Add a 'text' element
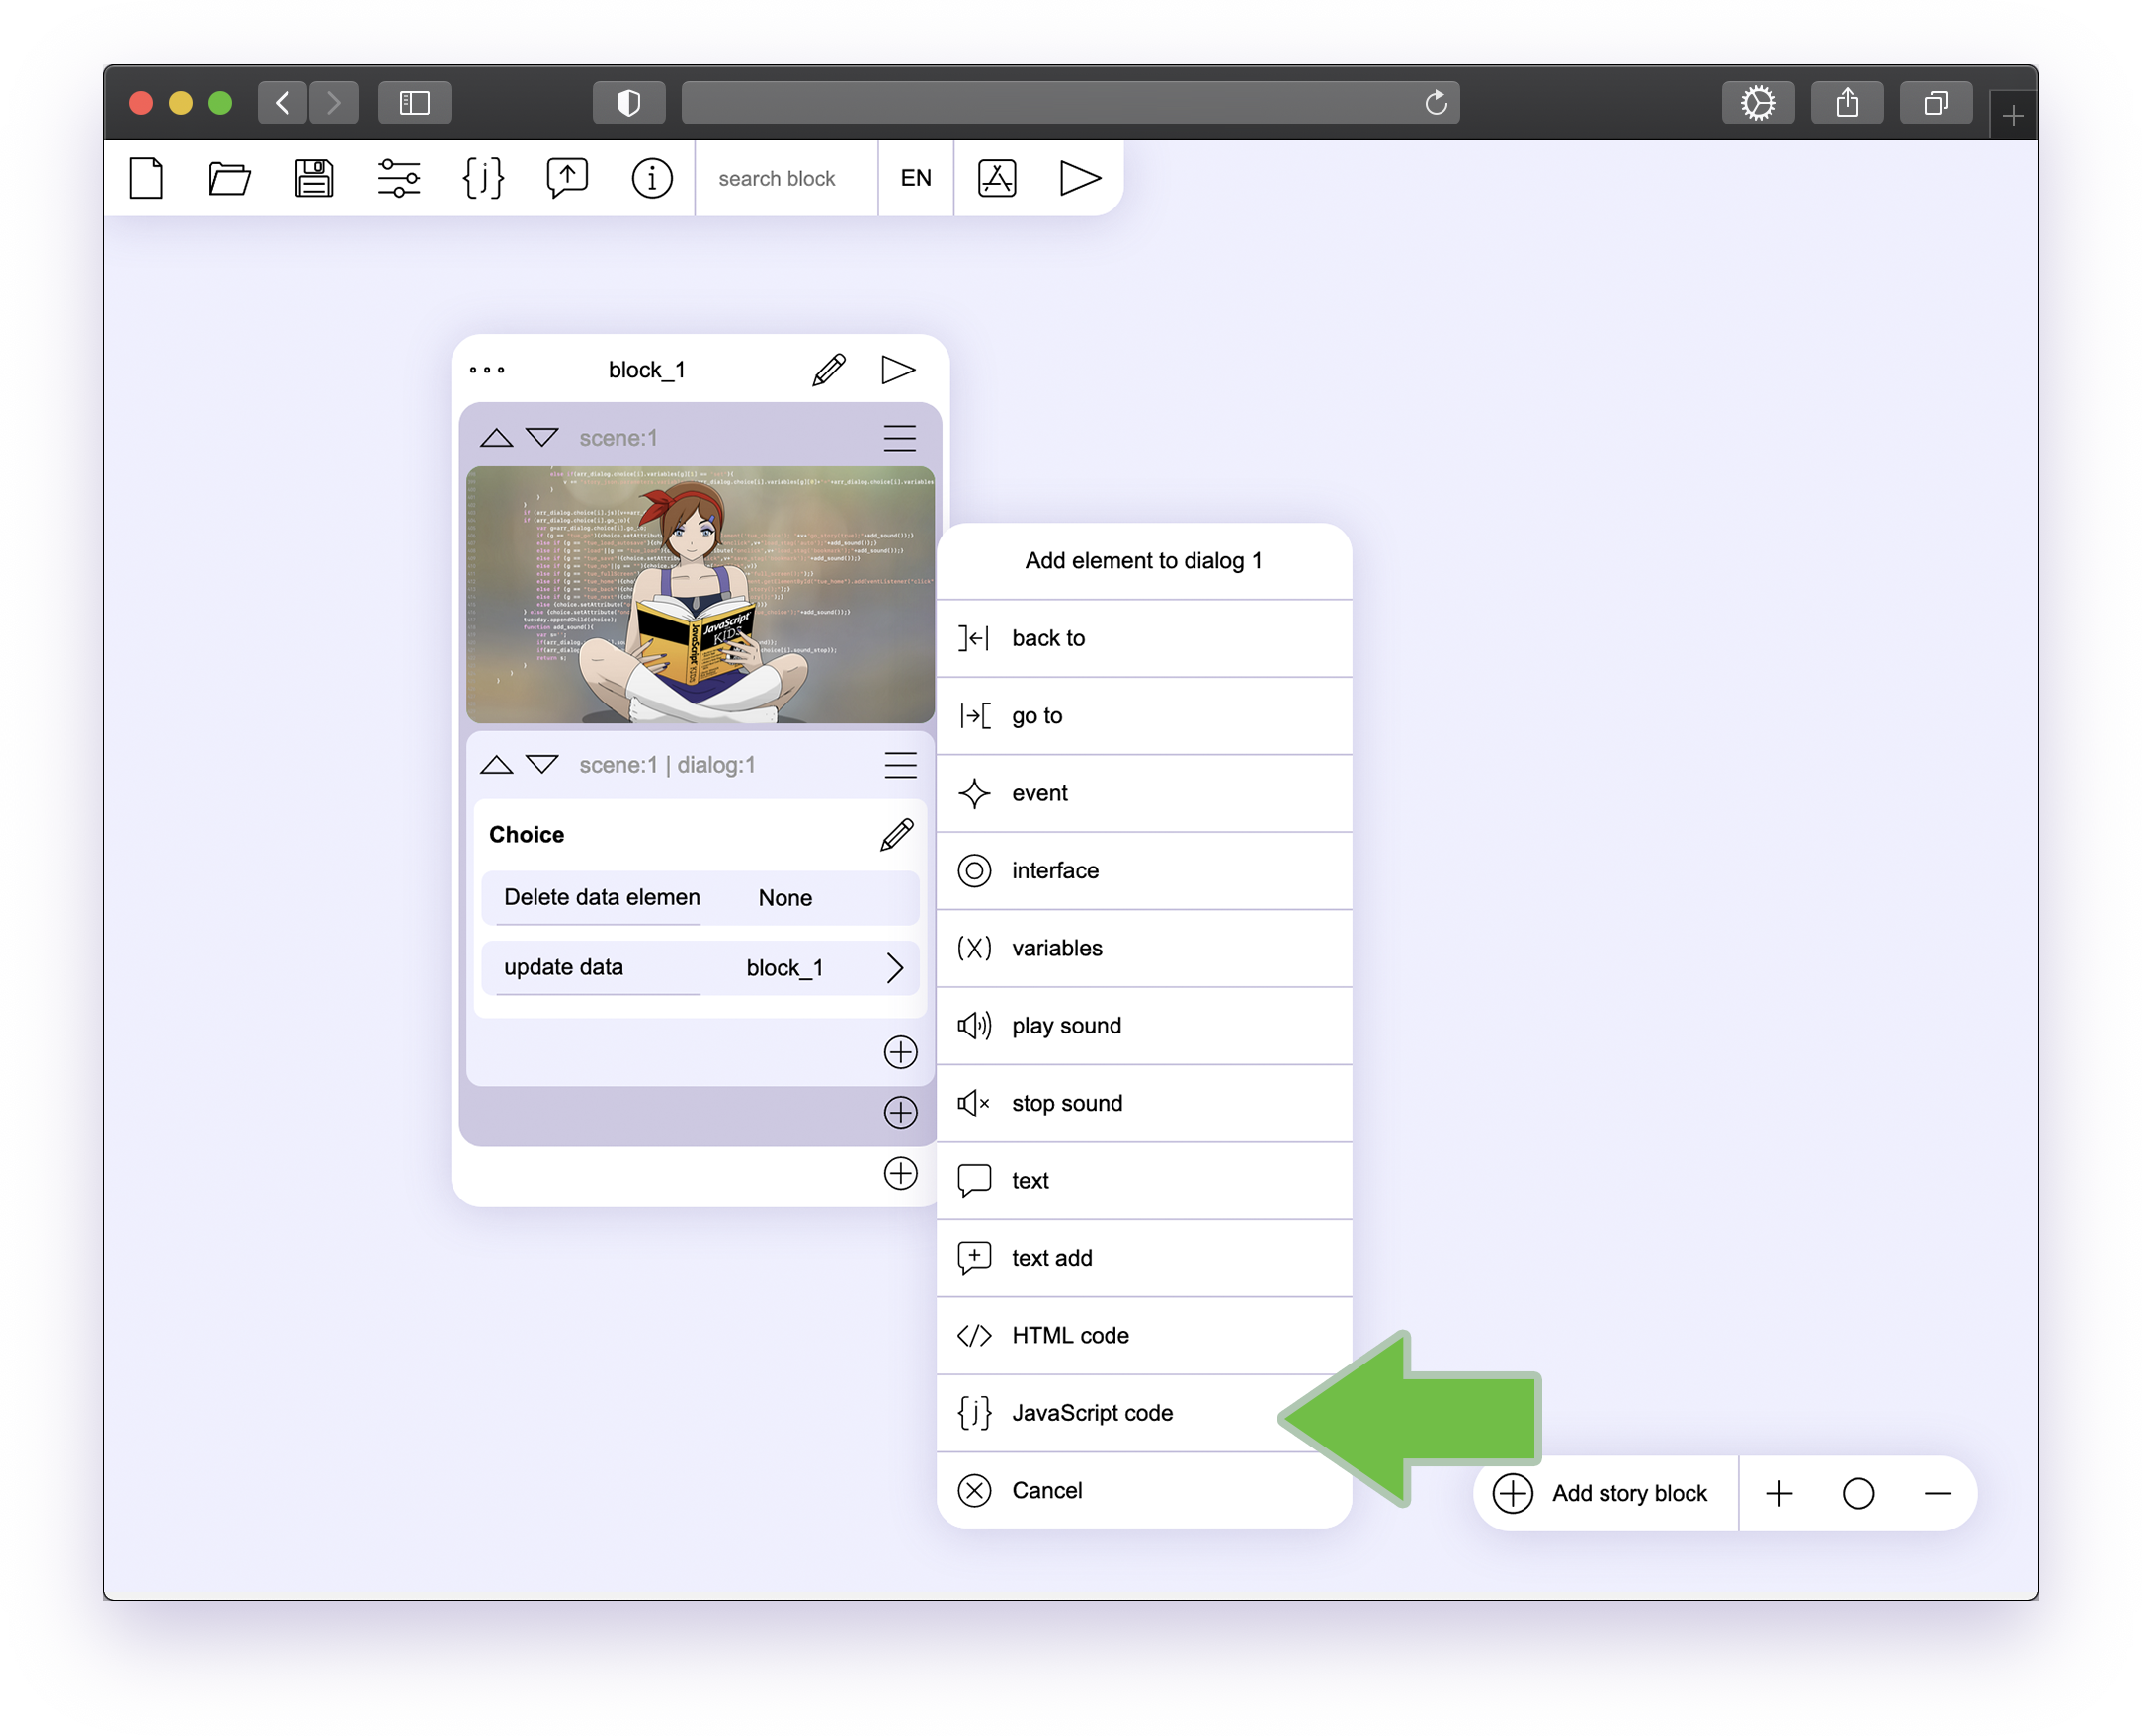Image resolution: width=2142 pixels, height=1736 pixels. 1145,1181
